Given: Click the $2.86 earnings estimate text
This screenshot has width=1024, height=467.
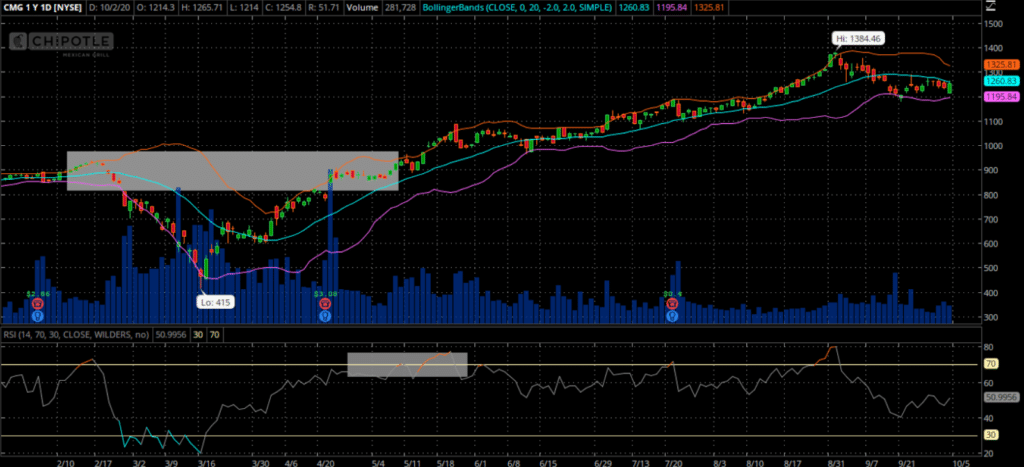Looking at the screenshot, I should coord(38,294).
